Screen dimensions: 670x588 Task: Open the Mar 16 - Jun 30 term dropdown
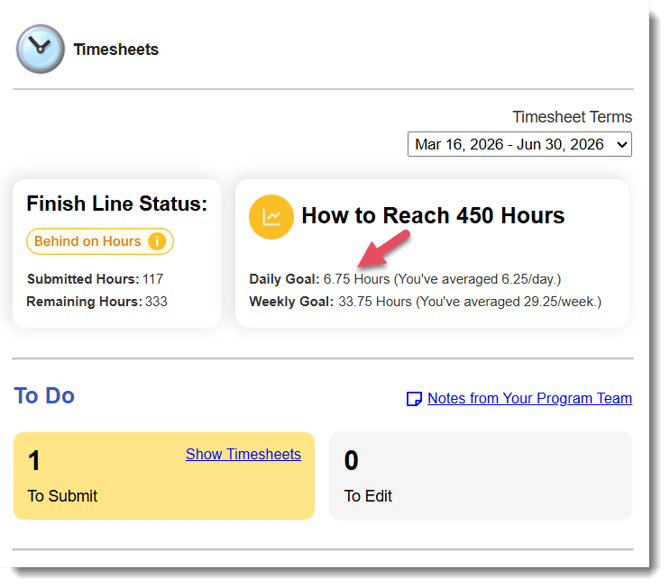519,144
